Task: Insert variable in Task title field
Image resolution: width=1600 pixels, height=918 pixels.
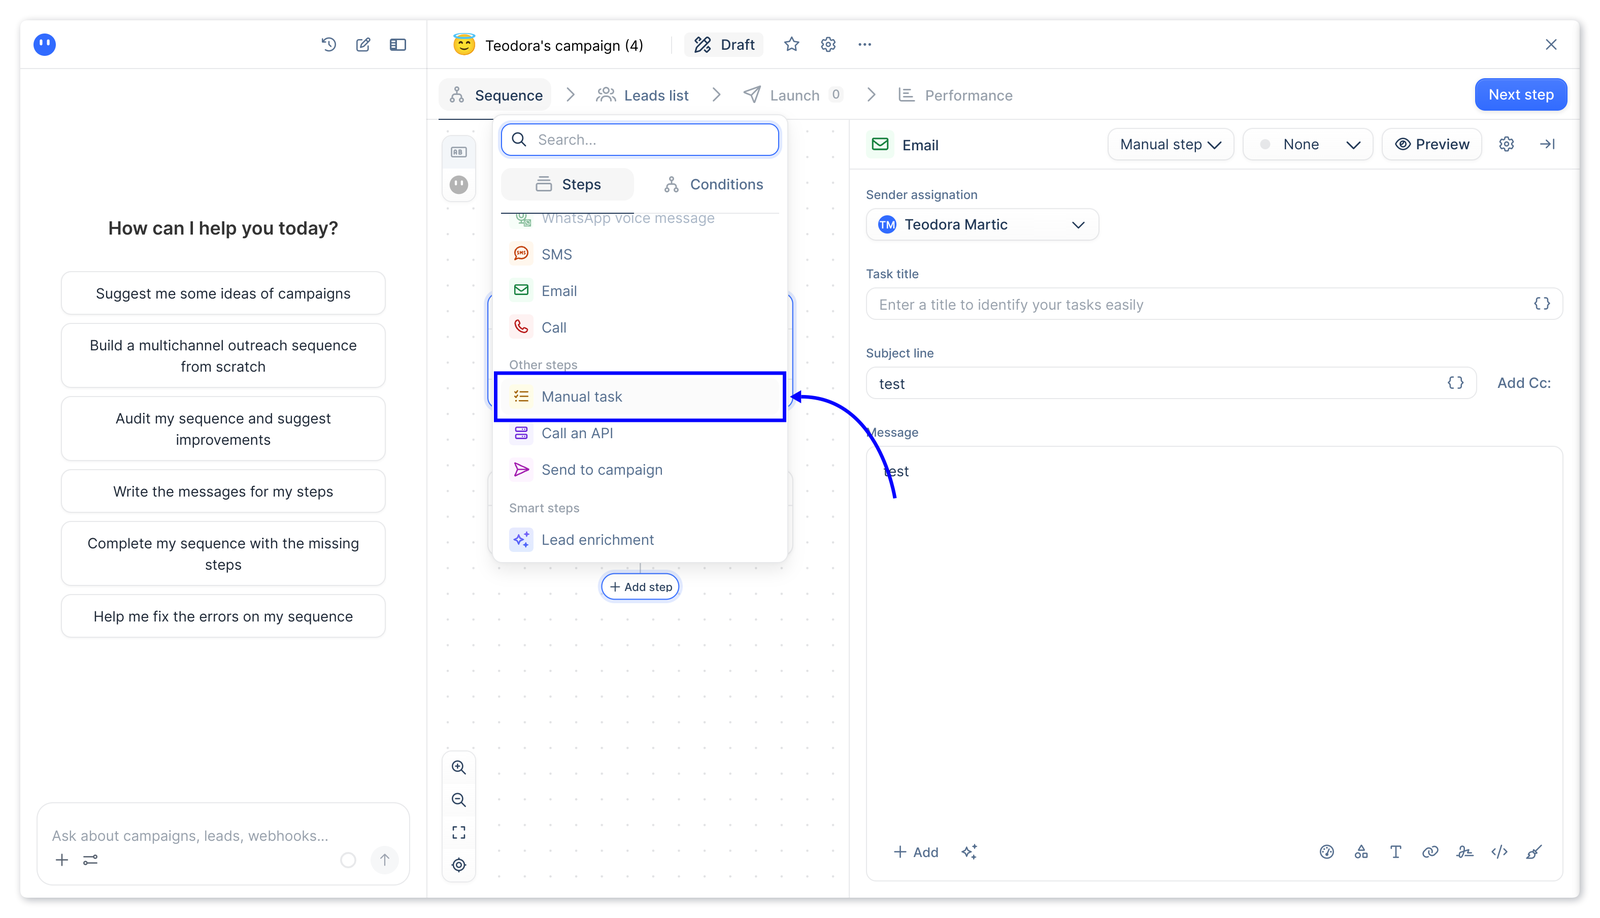Action: (x=1542, y=304)
